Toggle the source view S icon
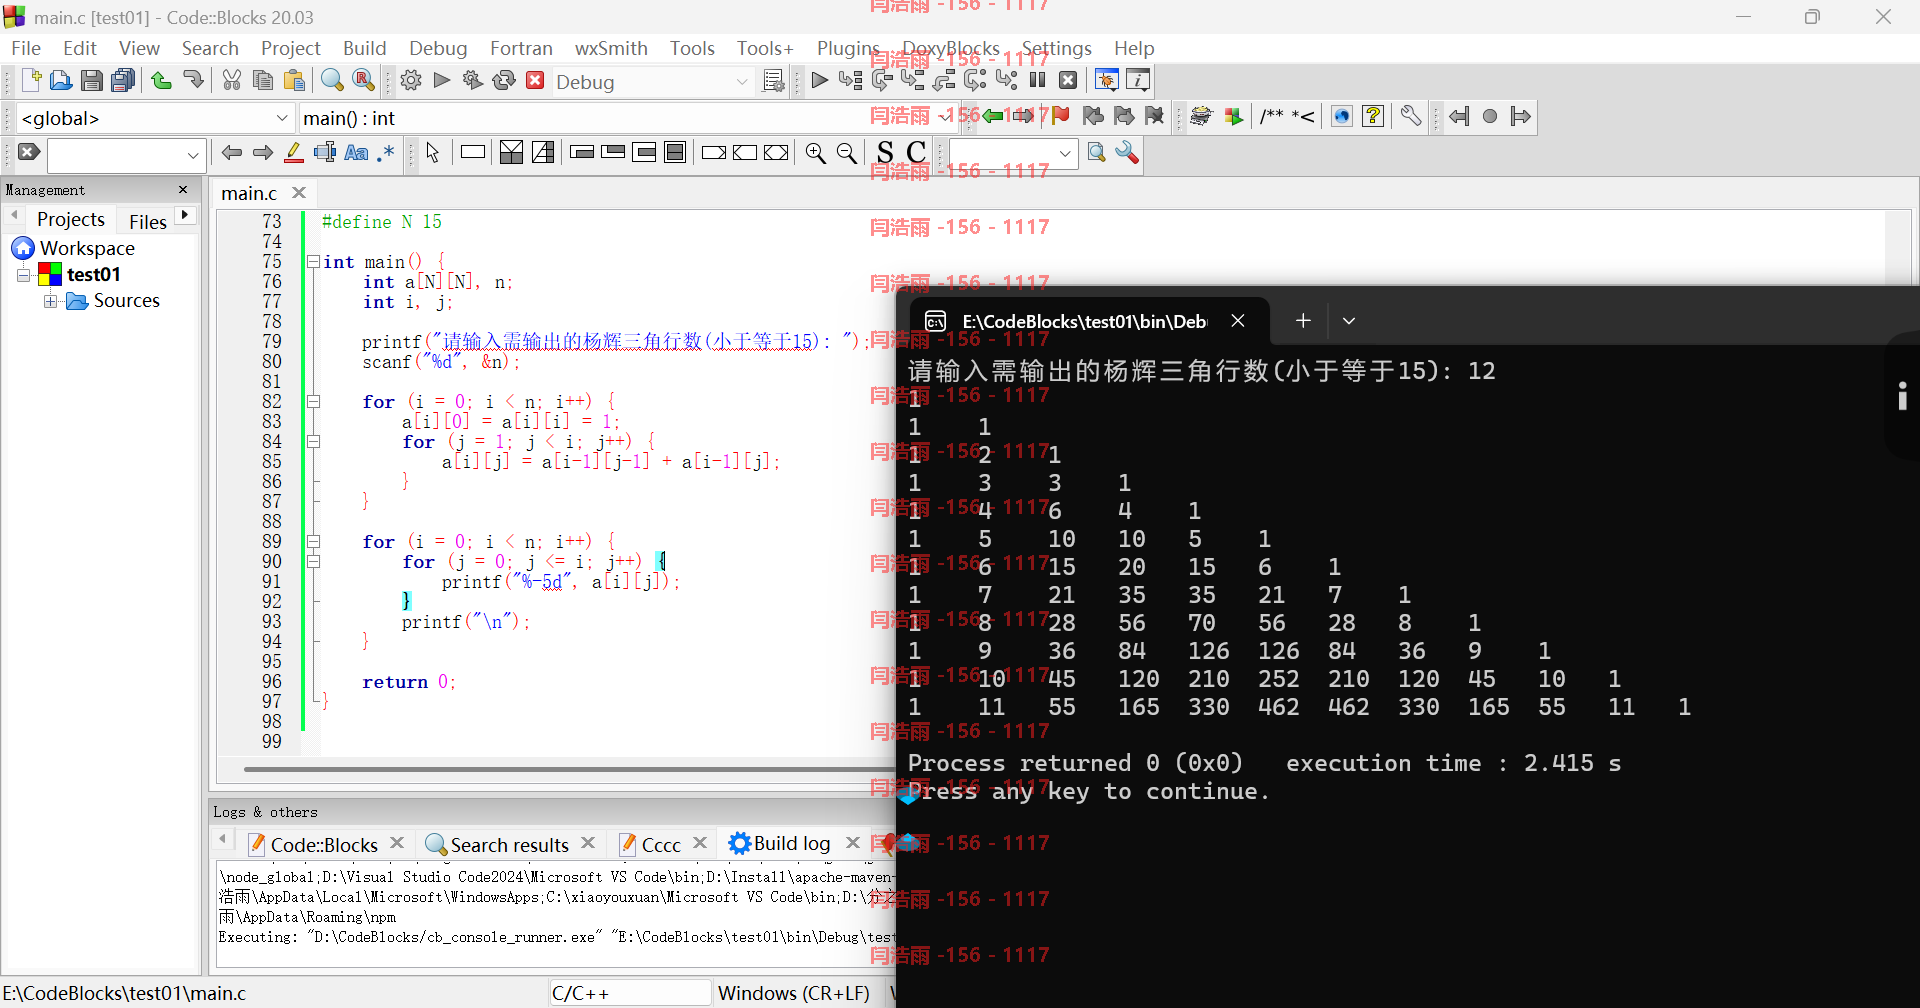This screenshot has height=1008, width=1920. [x=885, y=153]
